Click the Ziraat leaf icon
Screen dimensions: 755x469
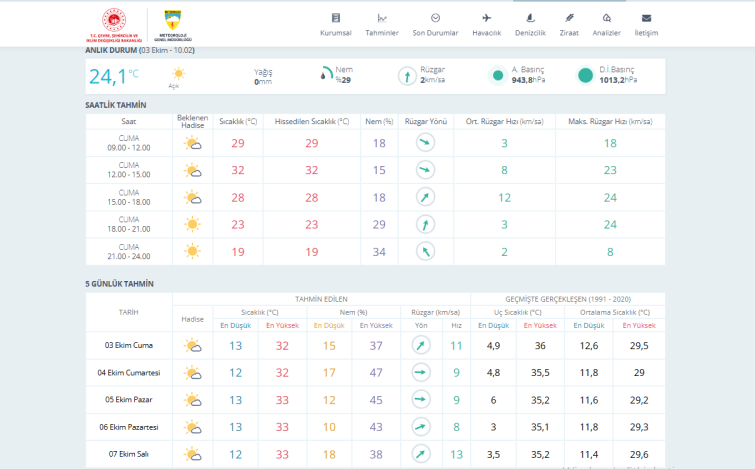(x=569, y=18)
